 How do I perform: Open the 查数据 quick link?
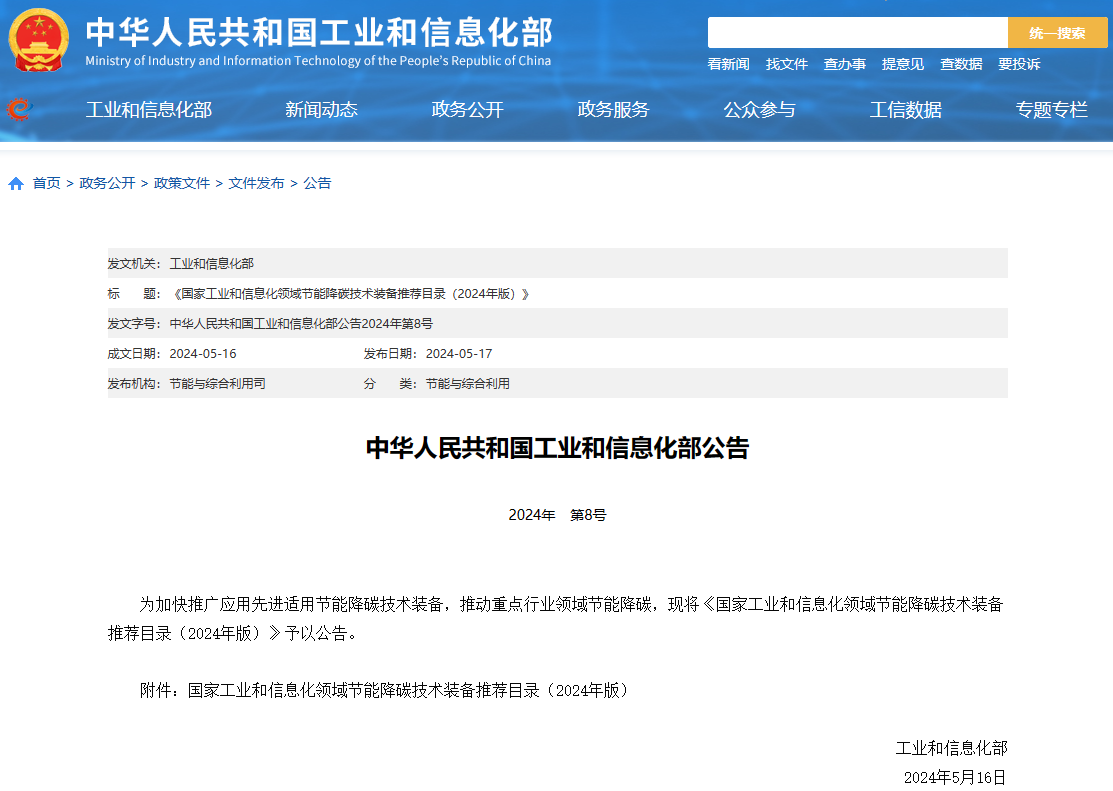(x=960, y=64)
